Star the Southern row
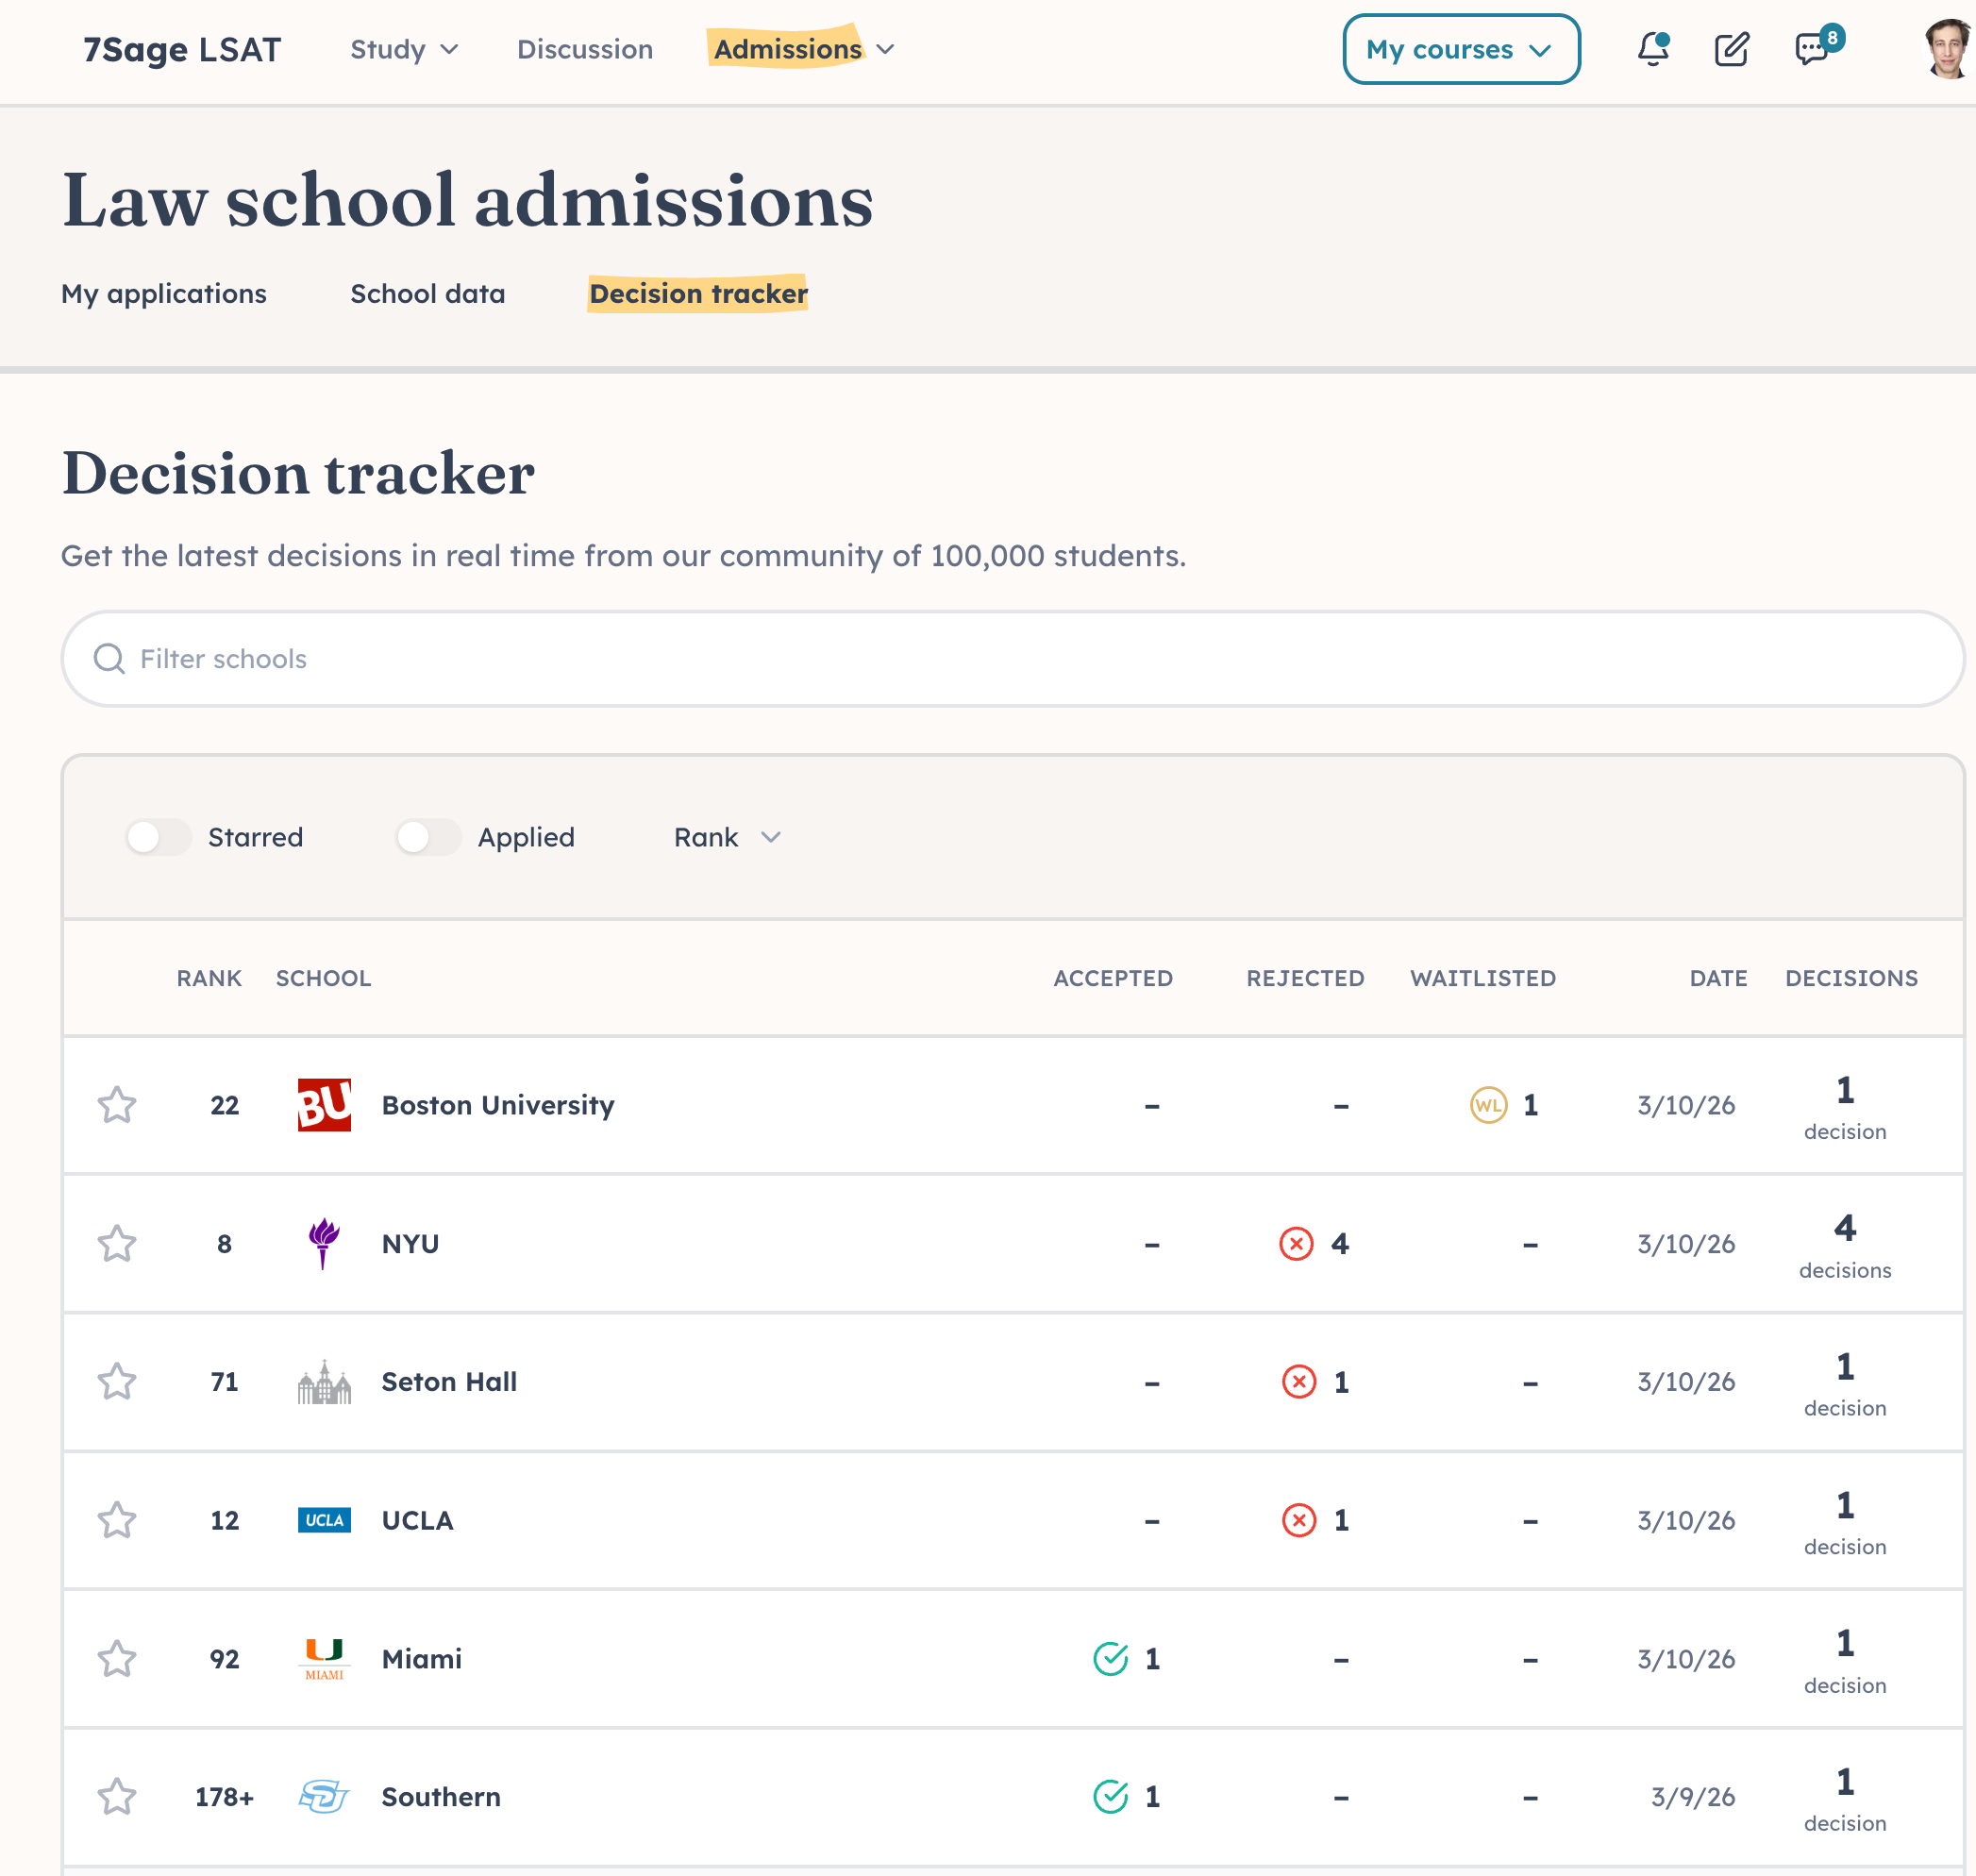1976x1876 pixels. 117,1797
